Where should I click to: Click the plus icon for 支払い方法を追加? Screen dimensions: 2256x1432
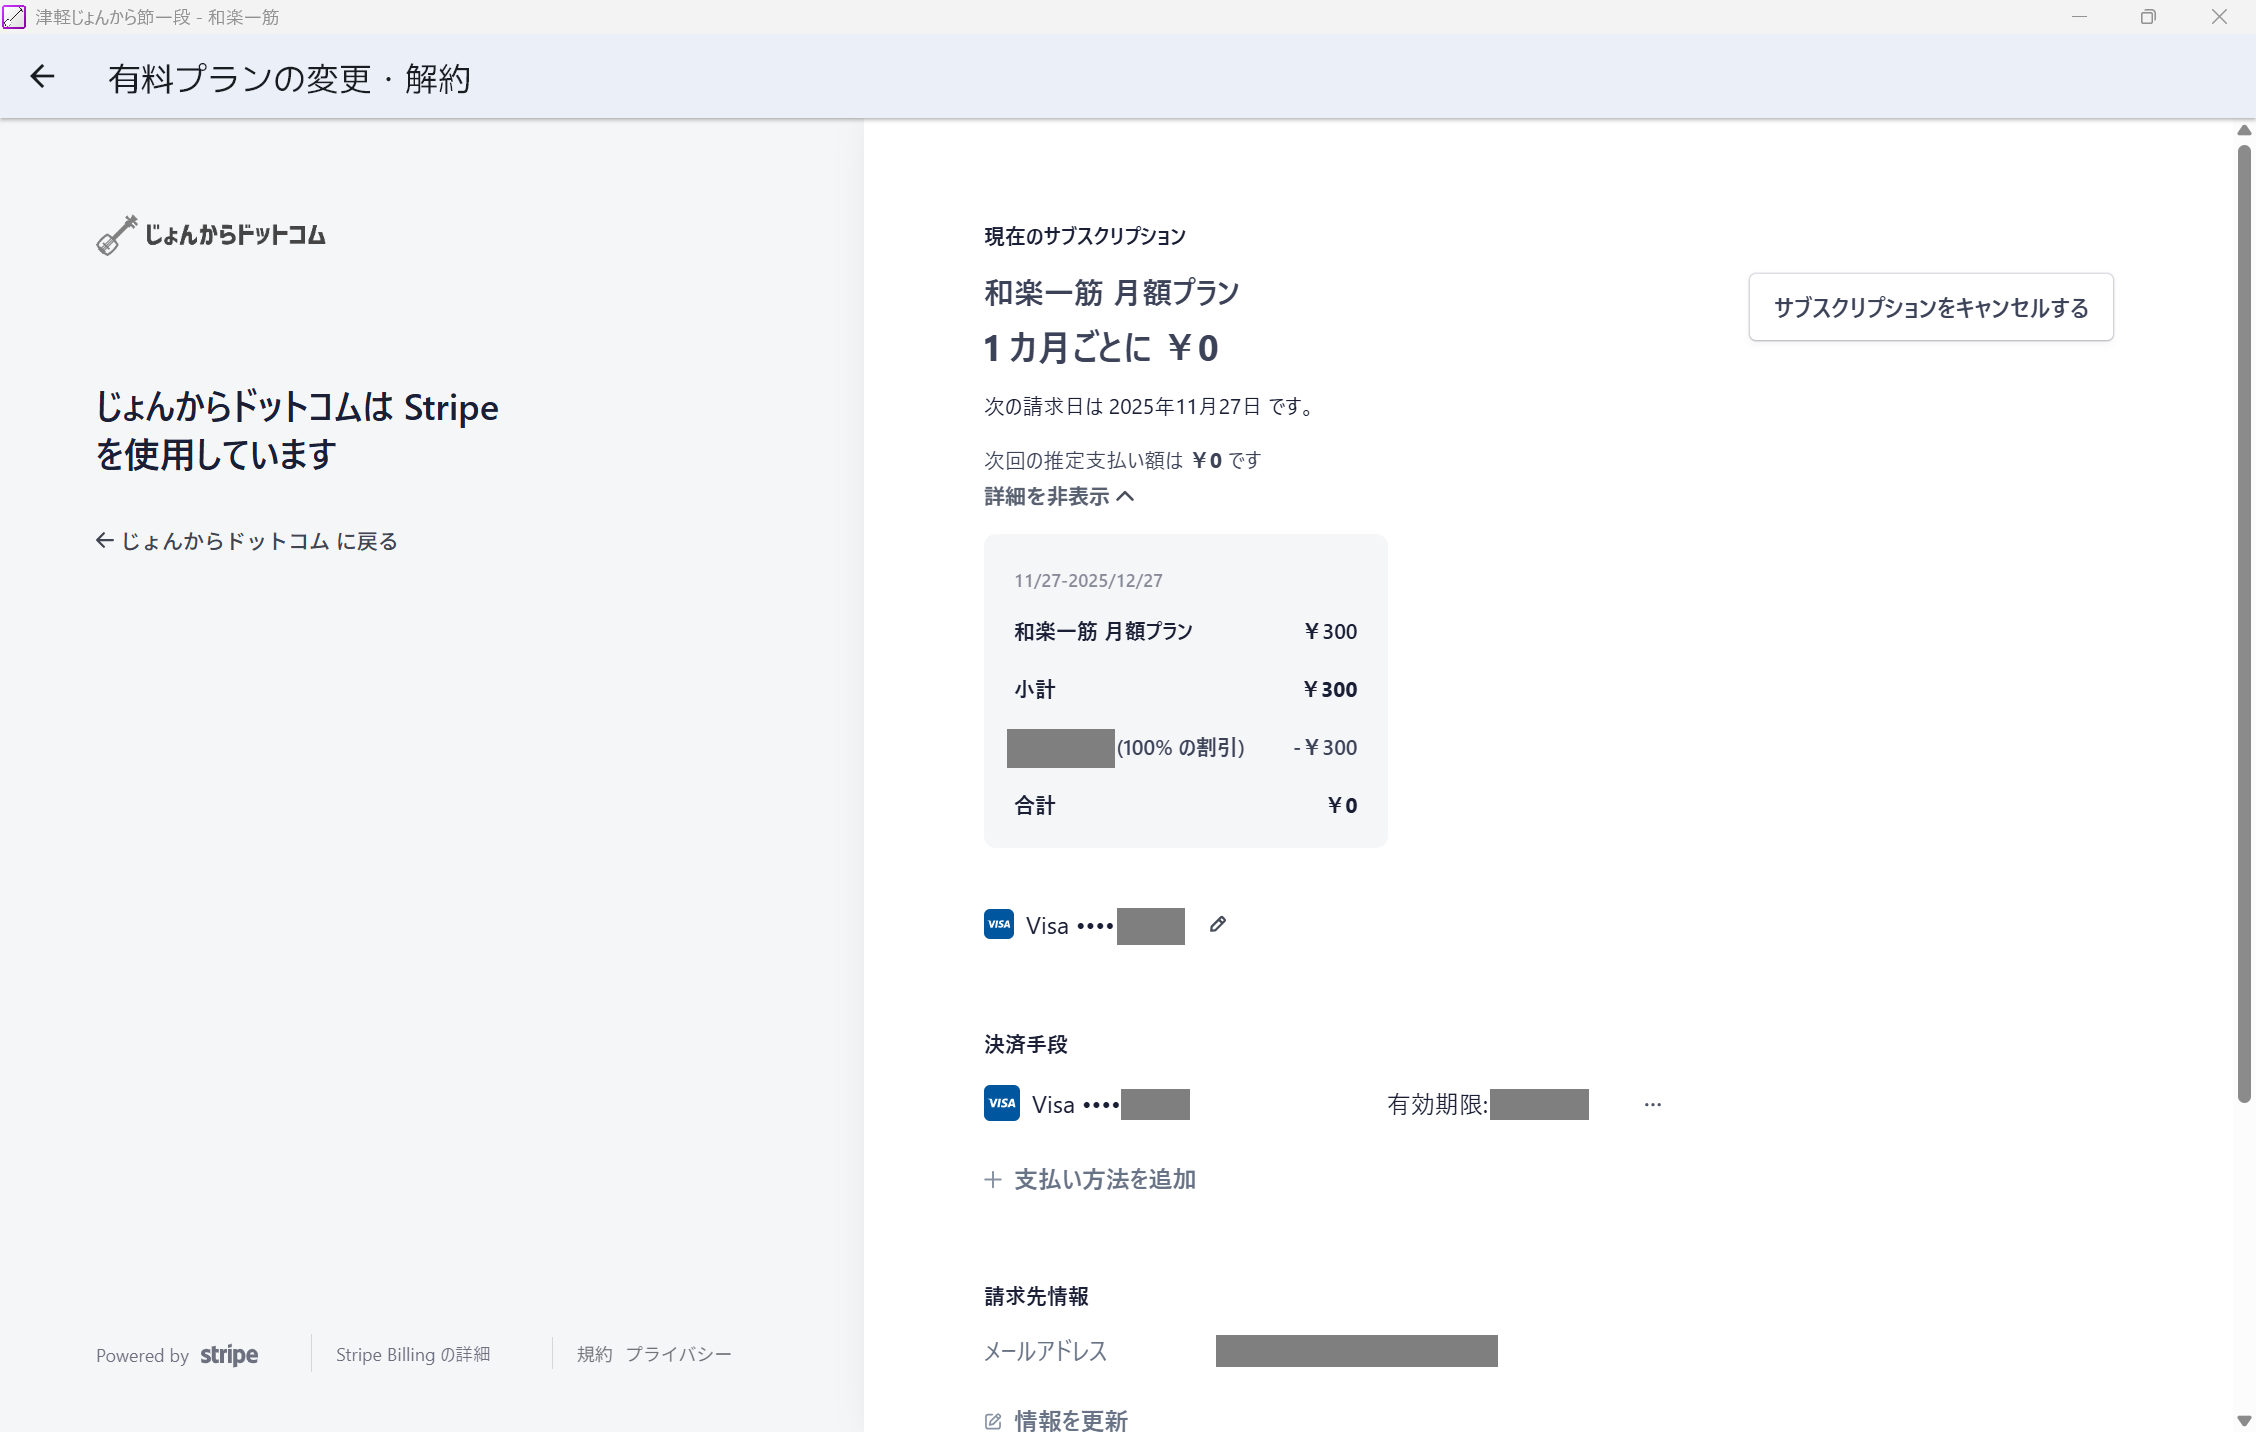tap(992, 1180)
